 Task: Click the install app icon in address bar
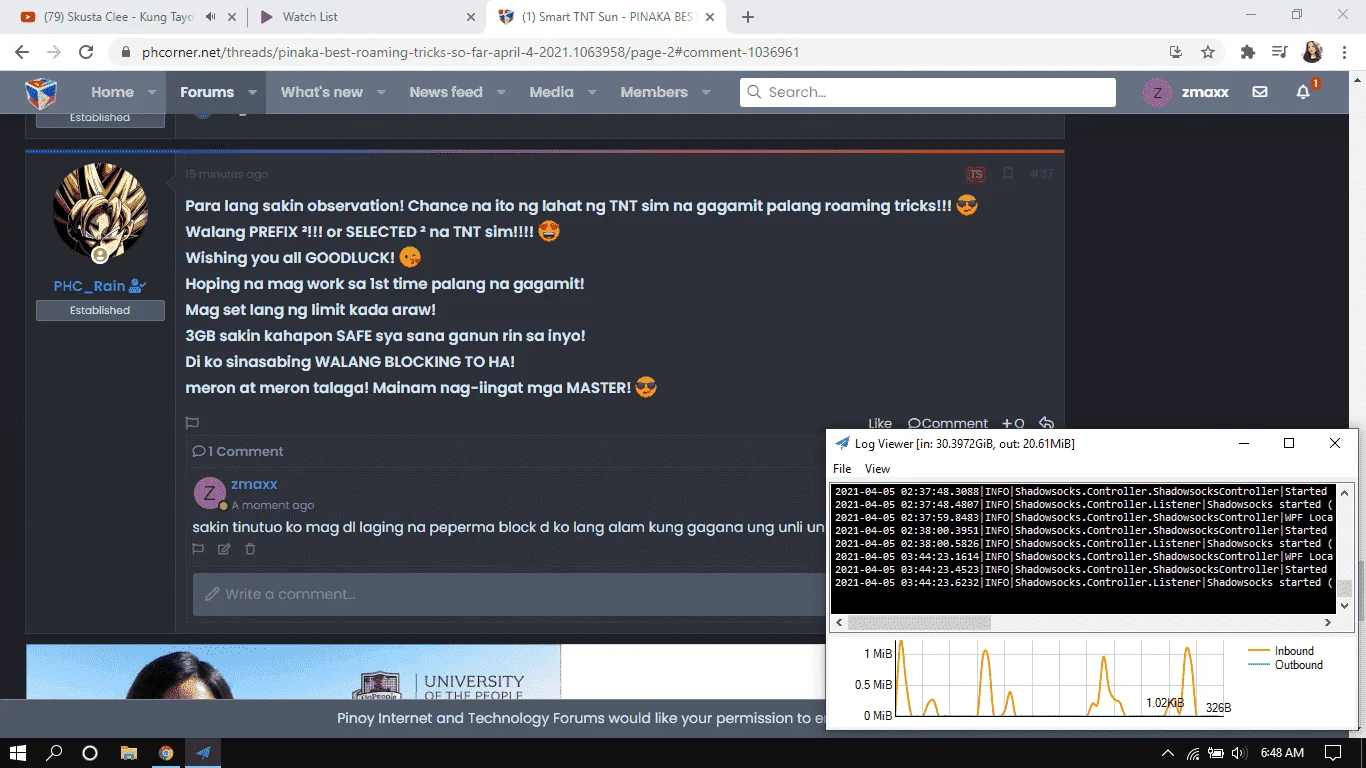pyautogui.click(x=1176, y=52)
